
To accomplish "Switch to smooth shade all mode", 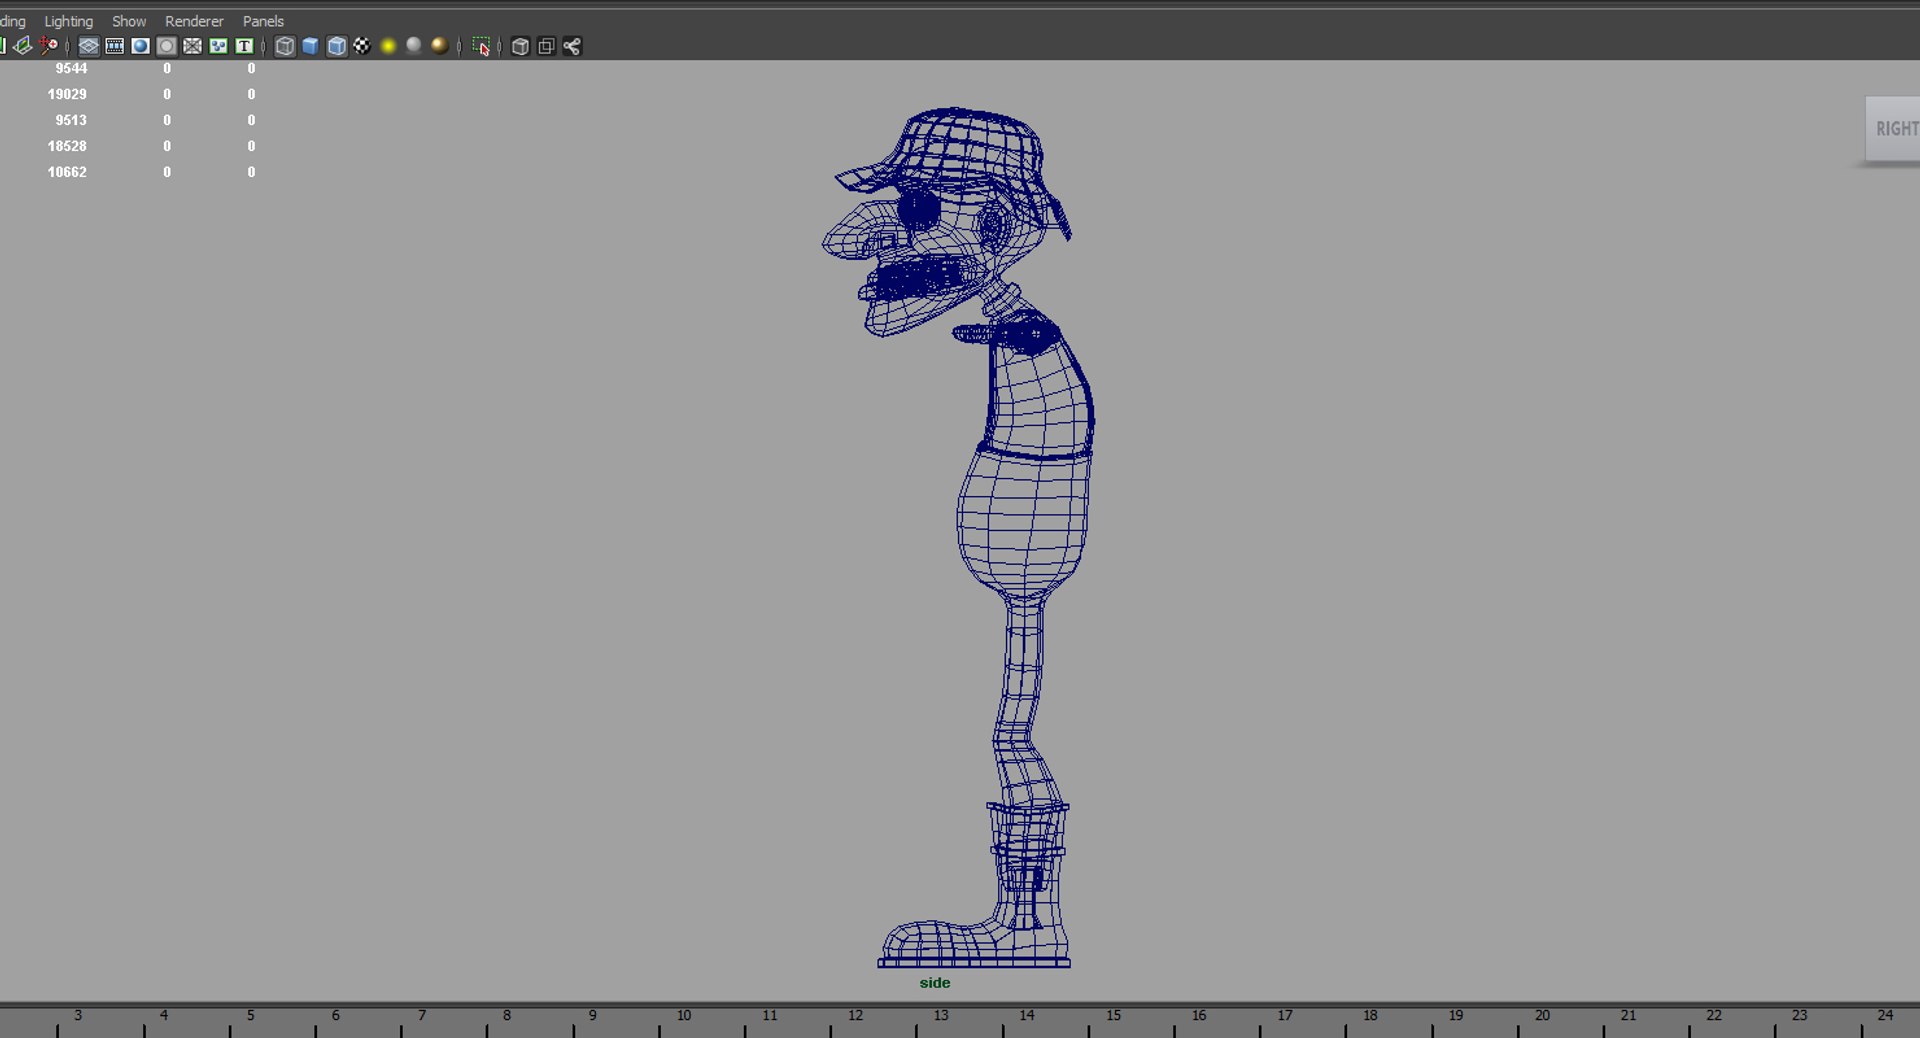I will [x=310, y=46].
